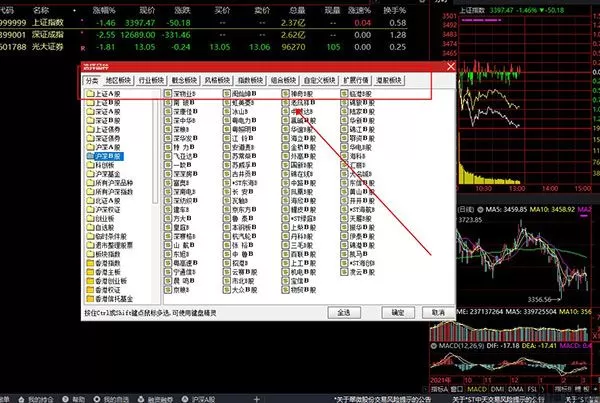
Task: Switch to the 行业板块 tab
Action: click(x=152, y=80)
